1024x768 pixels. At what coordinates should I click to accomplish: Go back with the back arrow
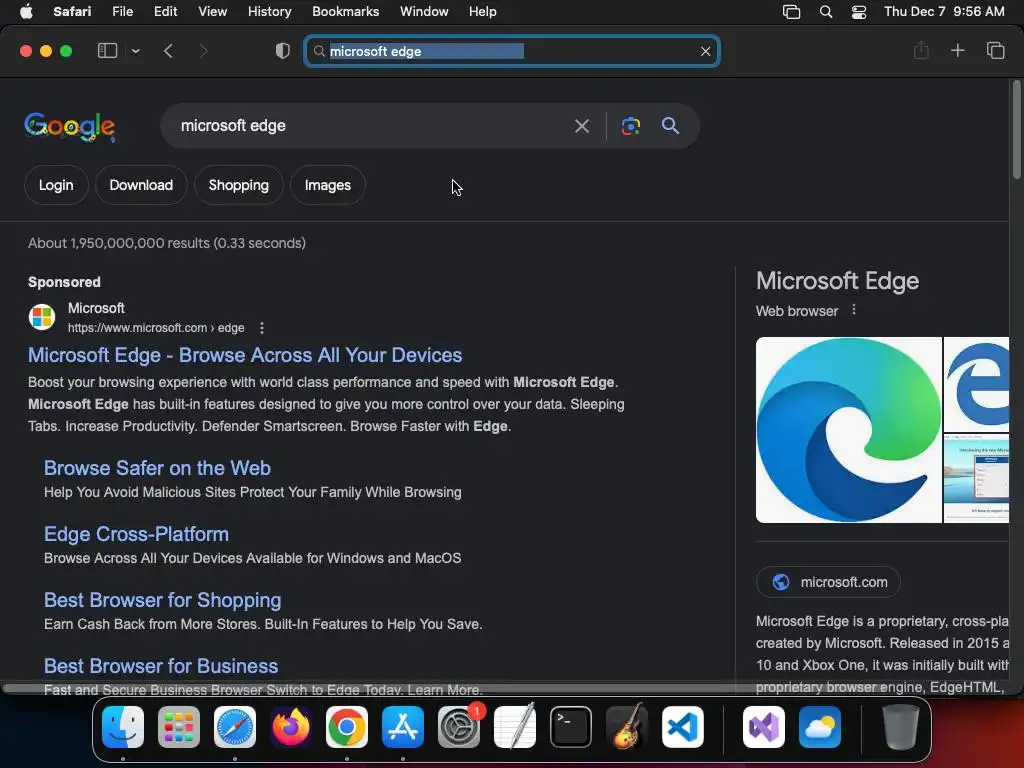coord(168,51)
